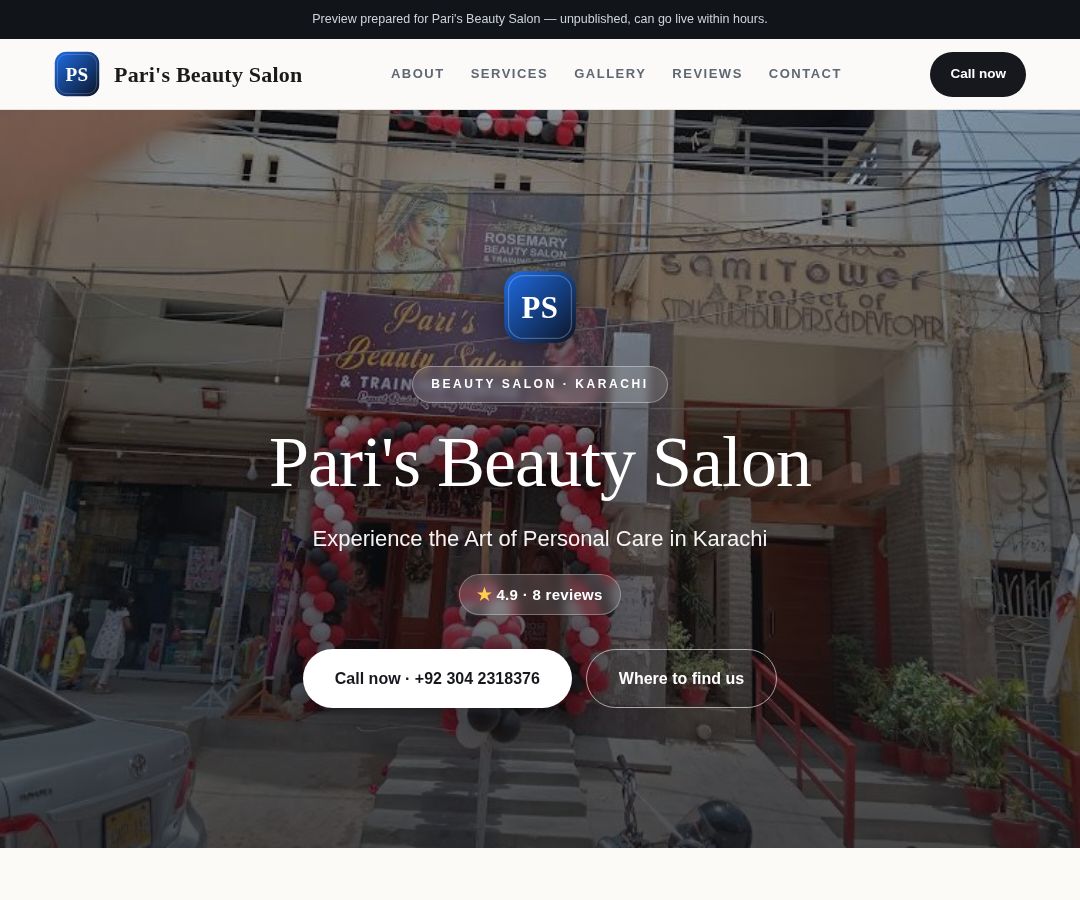Click the Call now header button
Viewport: 1080px width, 900px height.
pyautogui.click(x=977, y=74)
